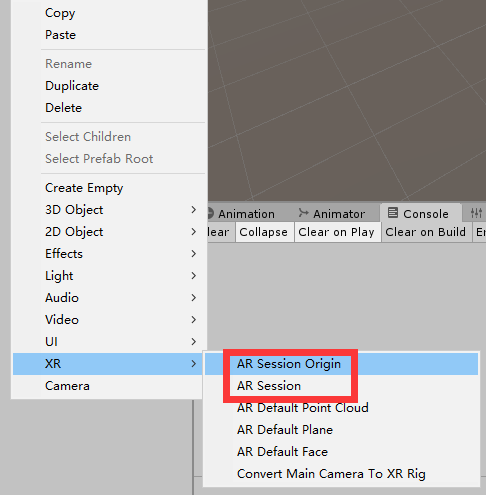Switch to the Animation tab
The width and height of the screenshot is (486, 495).
coord(246,214)
